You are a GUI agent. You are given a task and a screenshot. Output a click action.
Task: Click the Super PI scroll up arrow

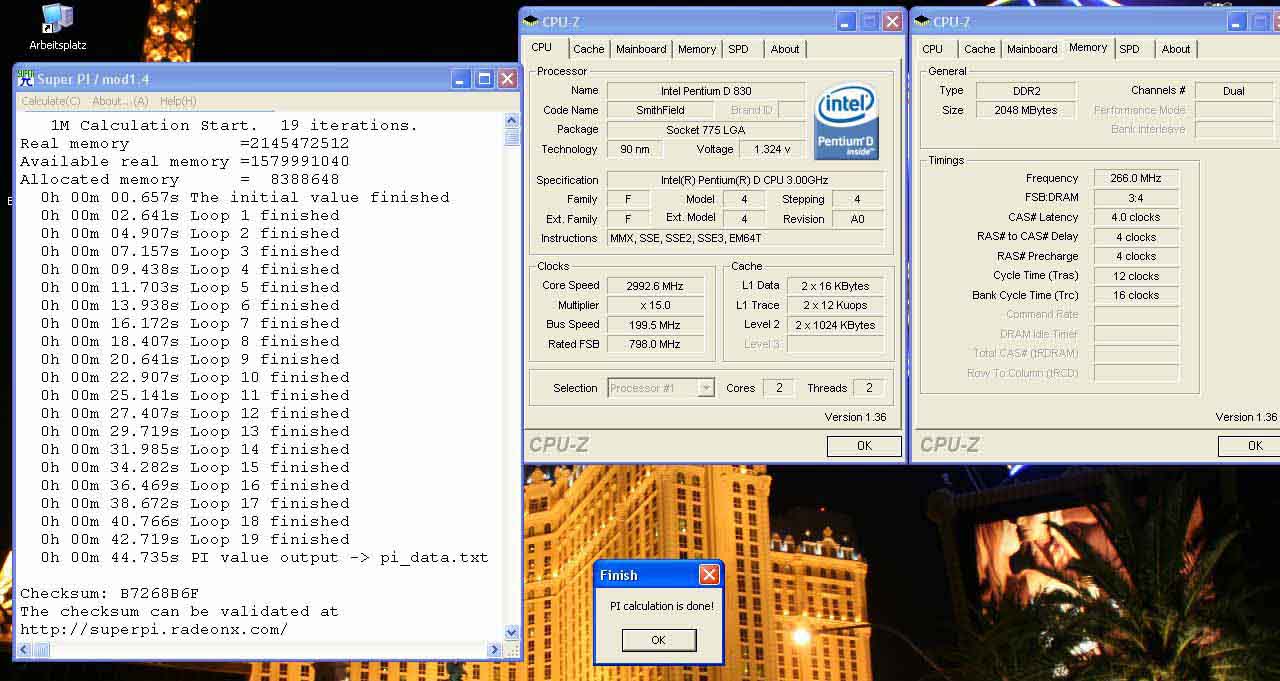tap(512, 121)
